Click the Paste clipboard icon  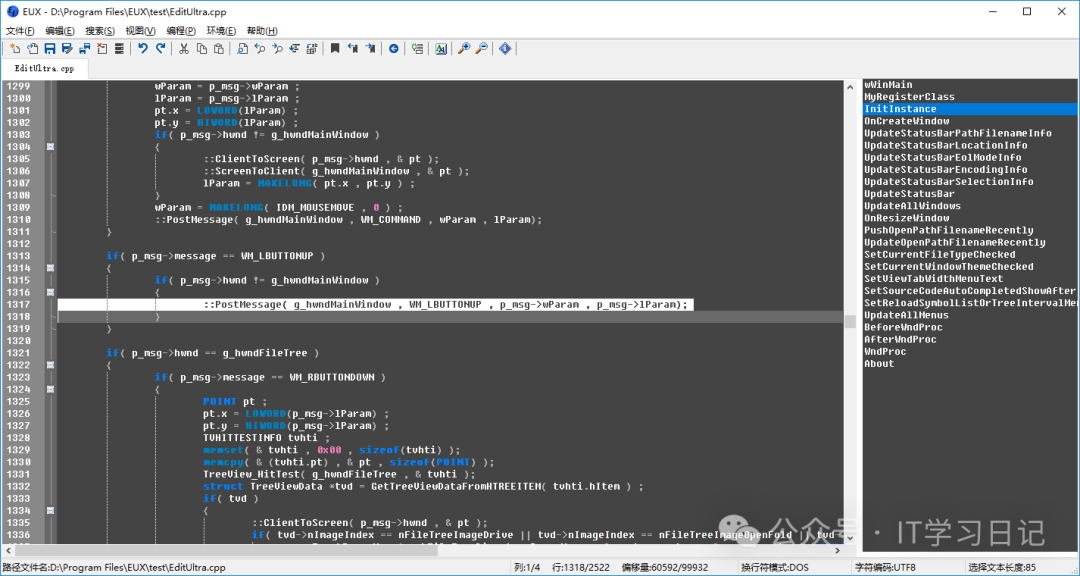coord(219,48)
